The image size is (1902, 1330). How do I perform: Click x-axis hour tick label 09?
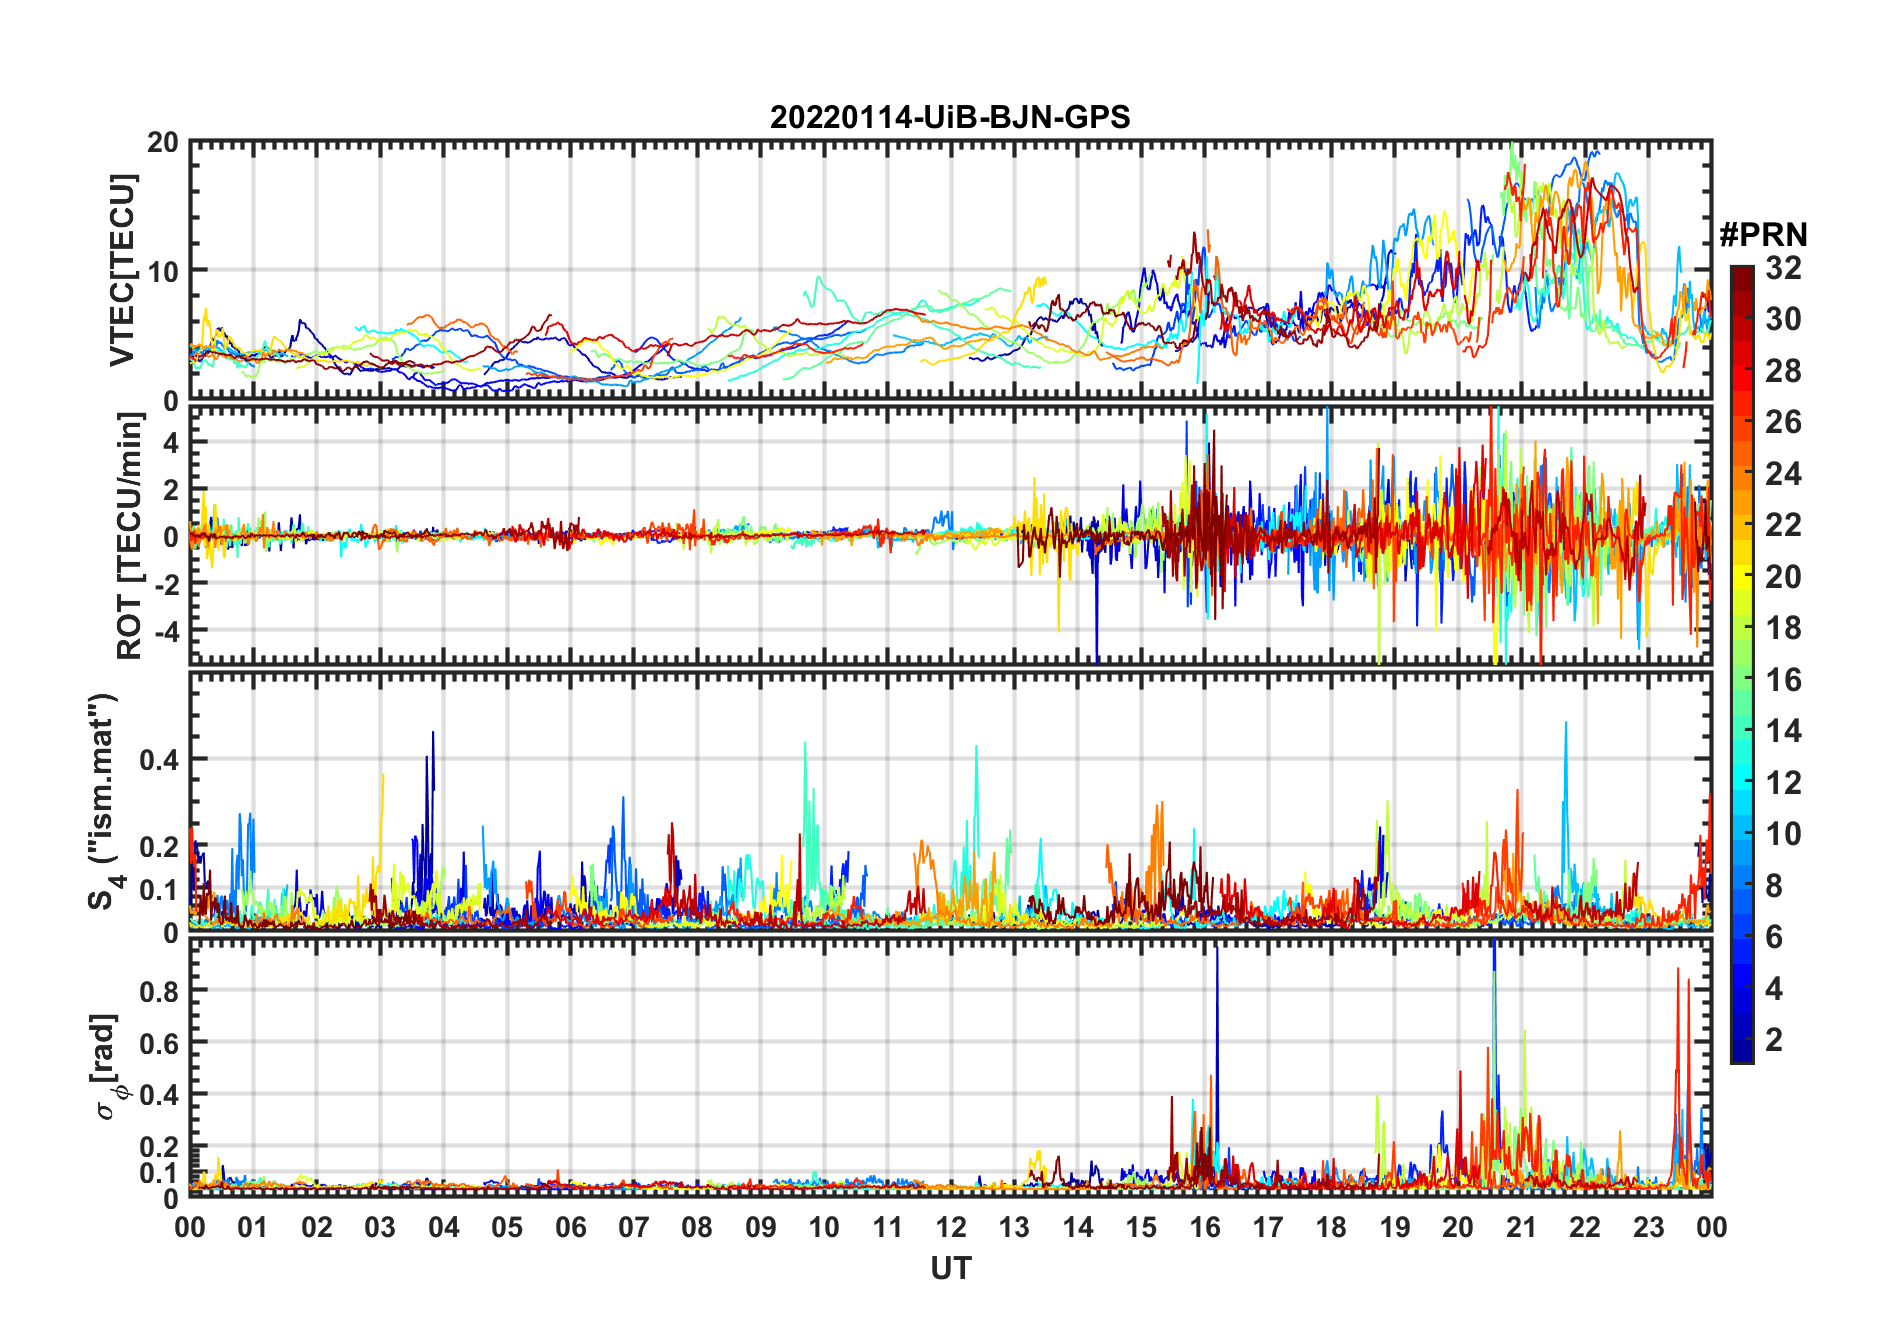click(761, 1227)
